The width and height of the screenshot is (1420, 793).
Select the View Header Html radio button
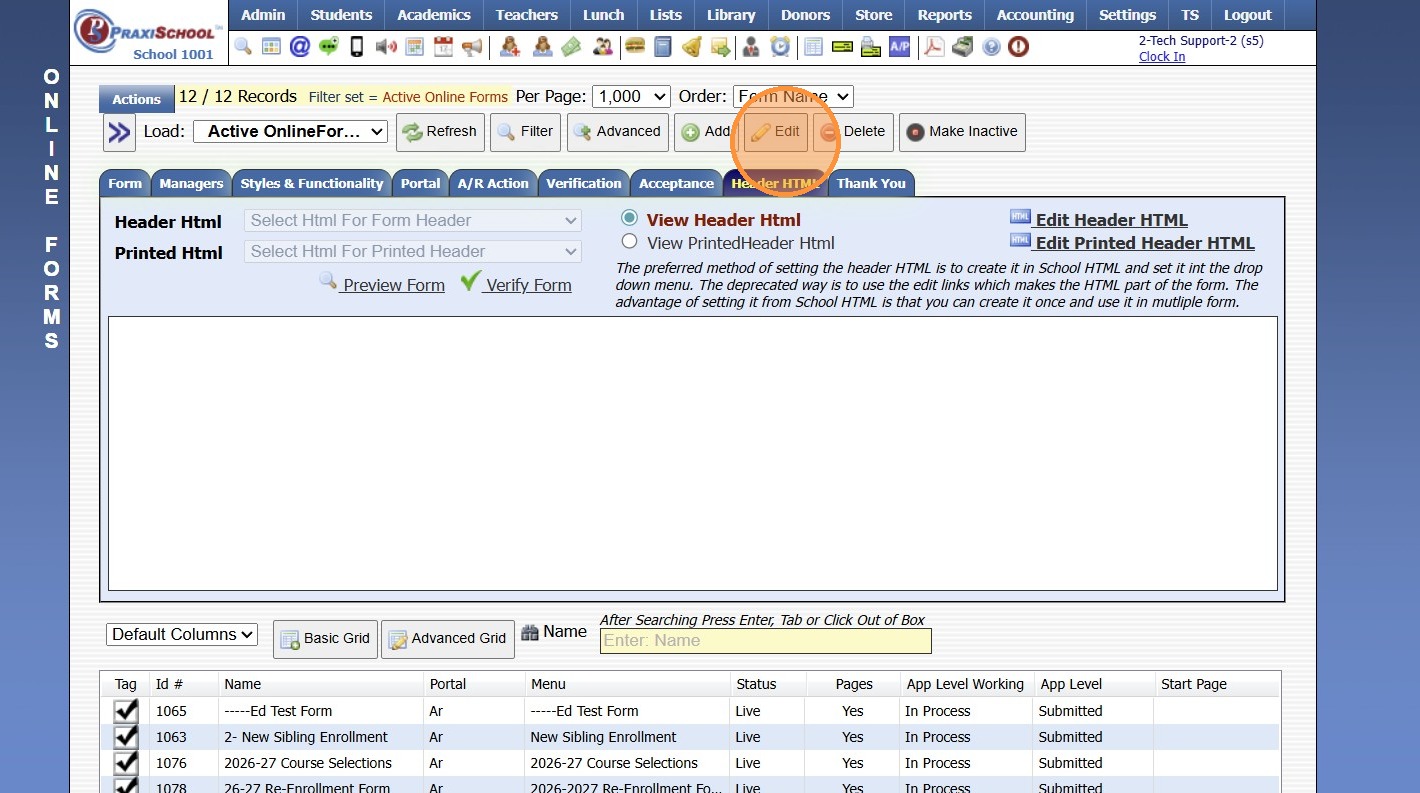[629, 218]
